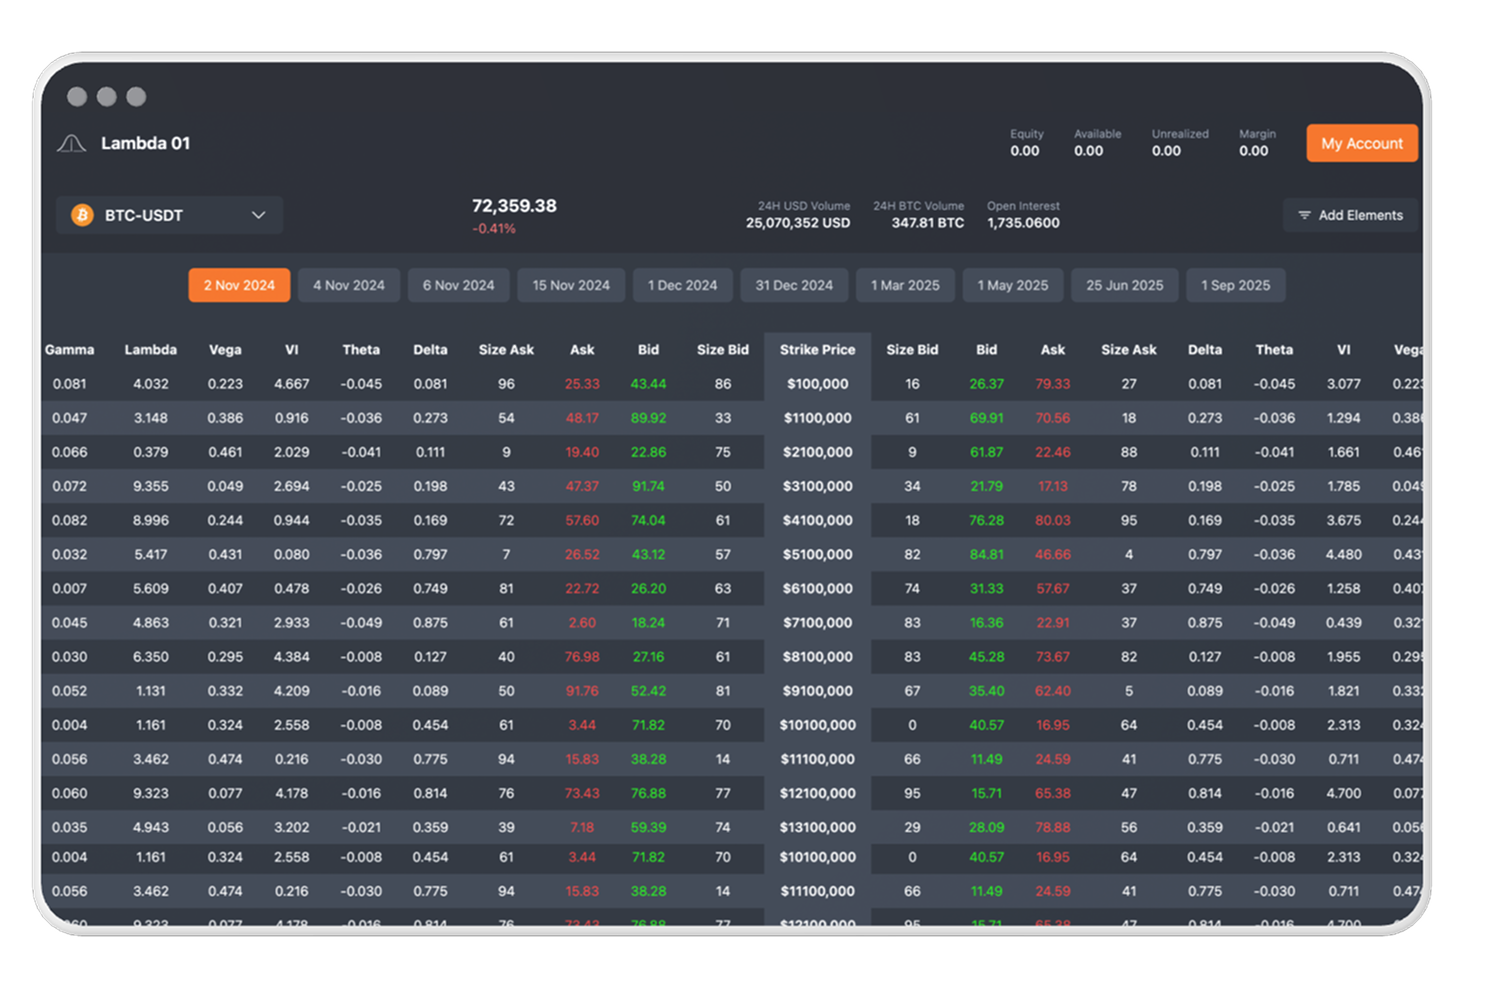Screen dimensions: 1486x981
Task: Sort by the Gamma column header
Action: click(x=70, y=350)
